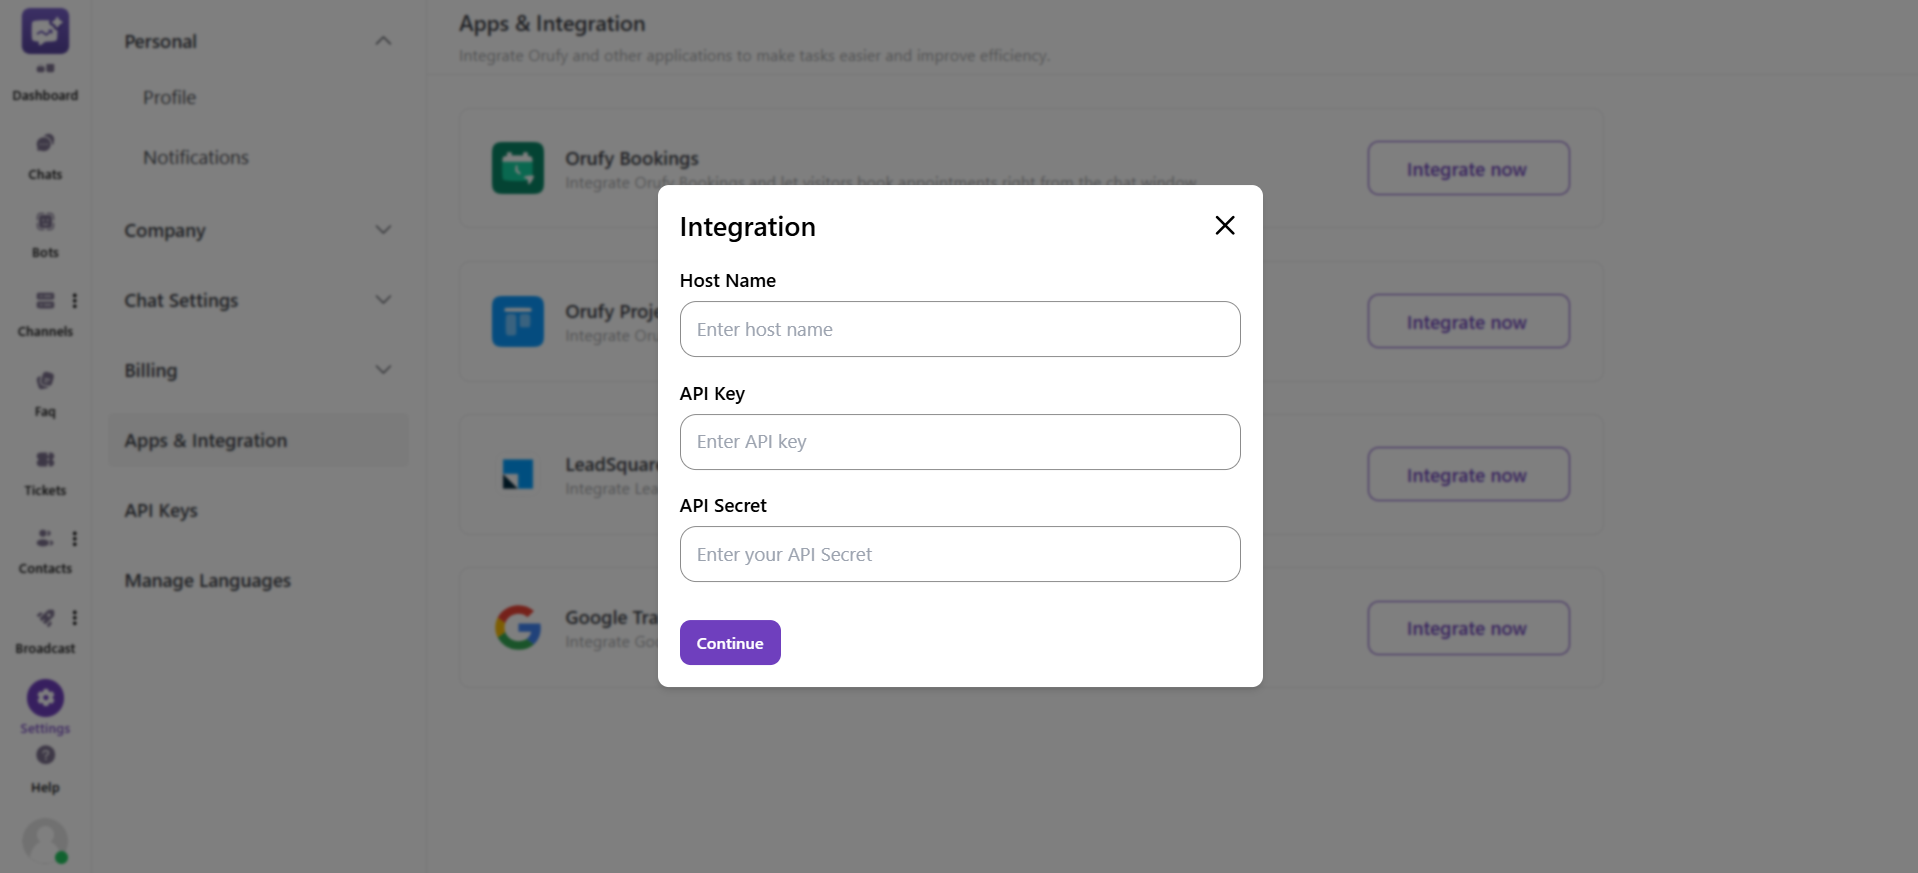
Task: Open the Profile settings page
Action: tap(169, 97)
